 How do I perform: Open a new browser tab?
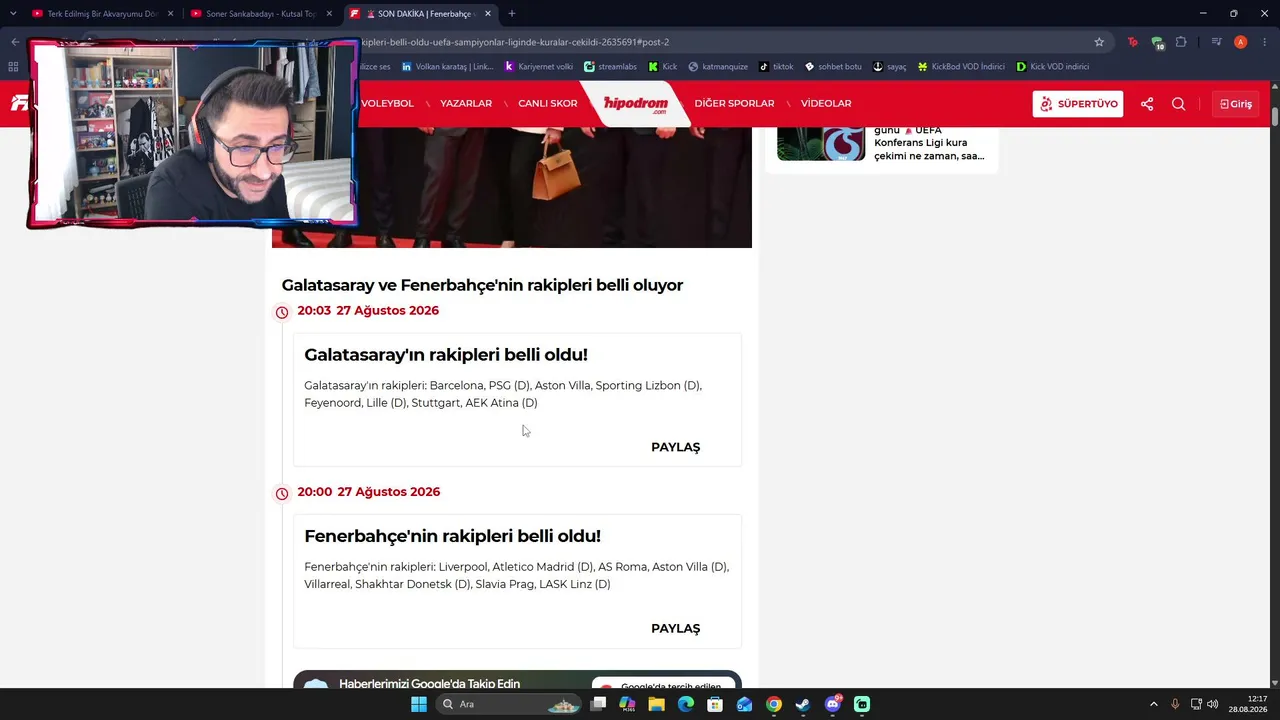point(512,14)
